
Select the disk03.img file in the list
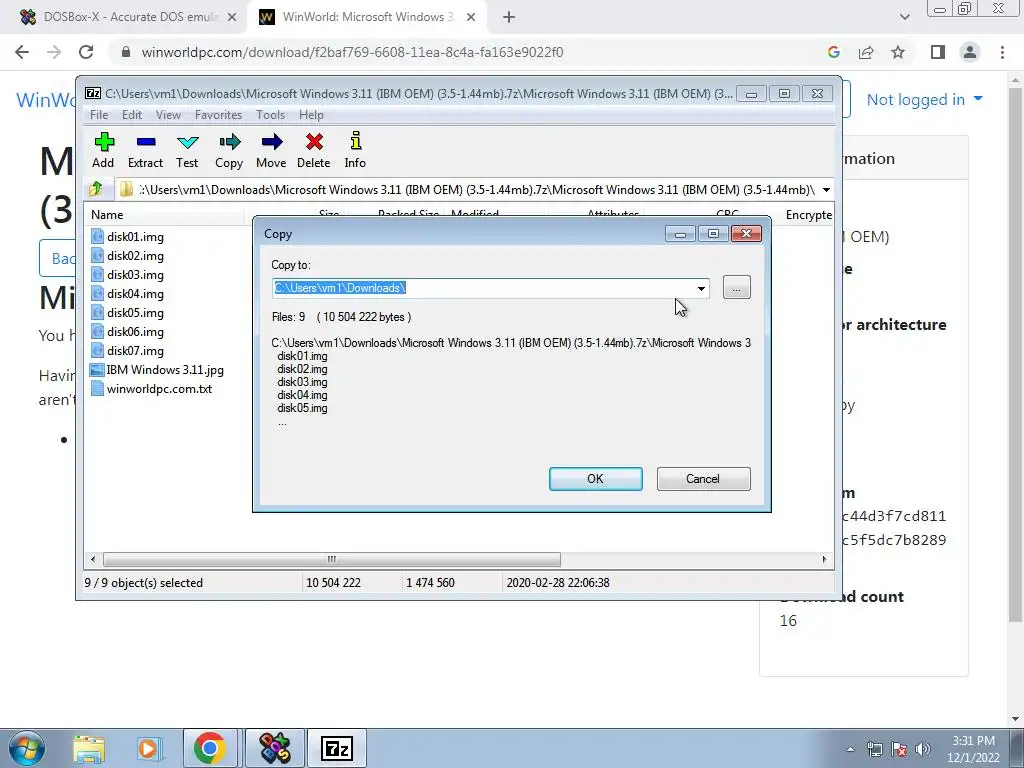128,274
